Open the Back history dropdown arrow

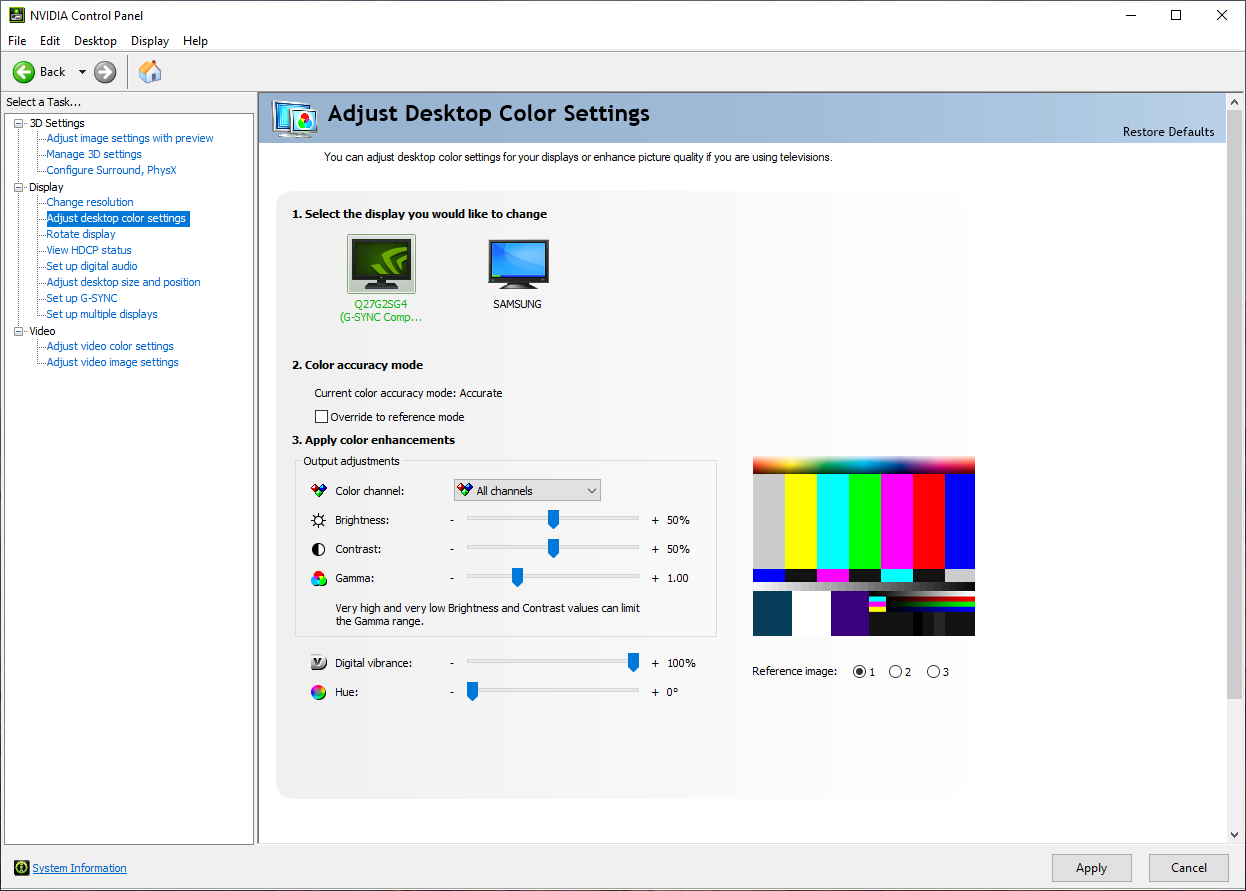click(x=82, y=72)
